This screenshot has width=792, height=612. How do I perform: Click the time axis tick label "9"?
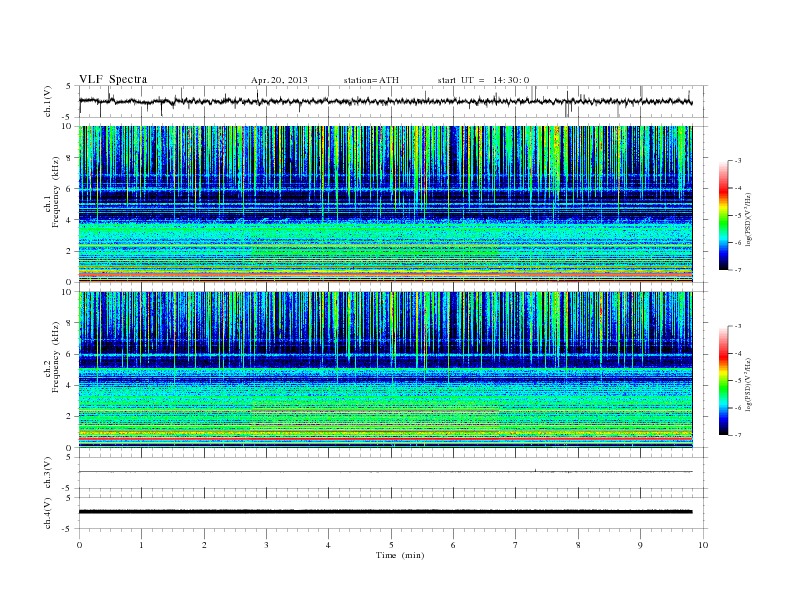640,545
